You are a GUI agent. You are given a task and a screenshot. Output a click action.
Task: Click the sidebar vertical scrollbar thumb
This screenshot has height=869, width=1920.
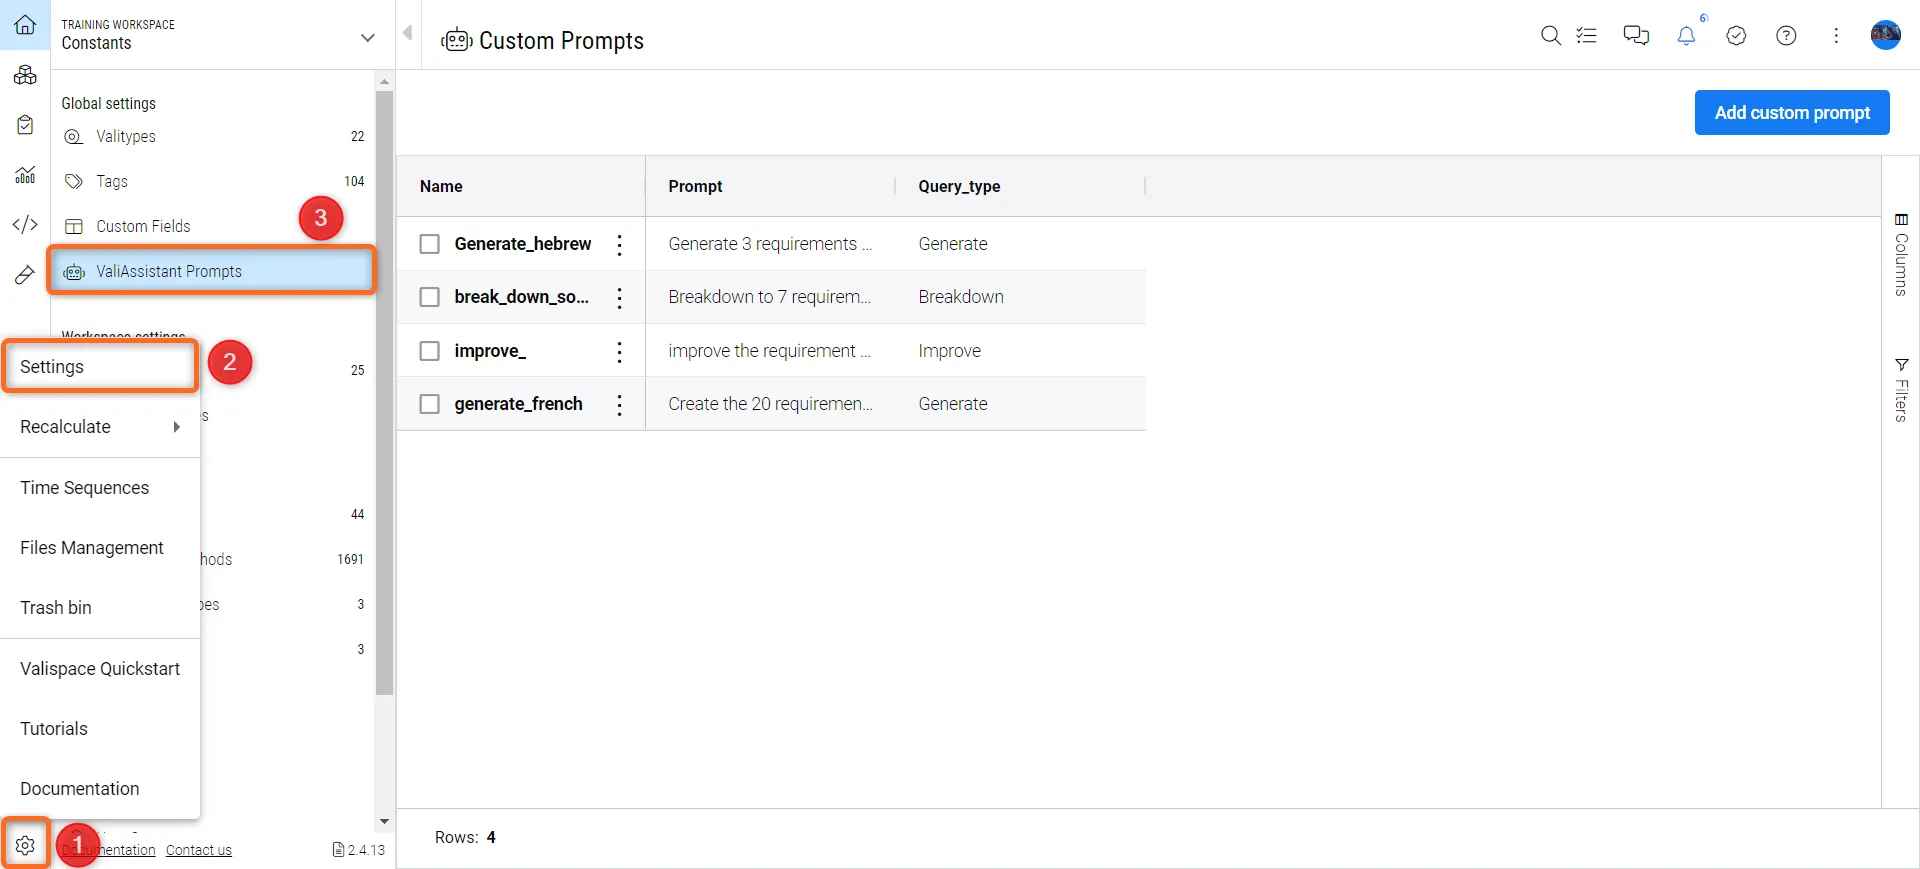[x=384, y=390]
